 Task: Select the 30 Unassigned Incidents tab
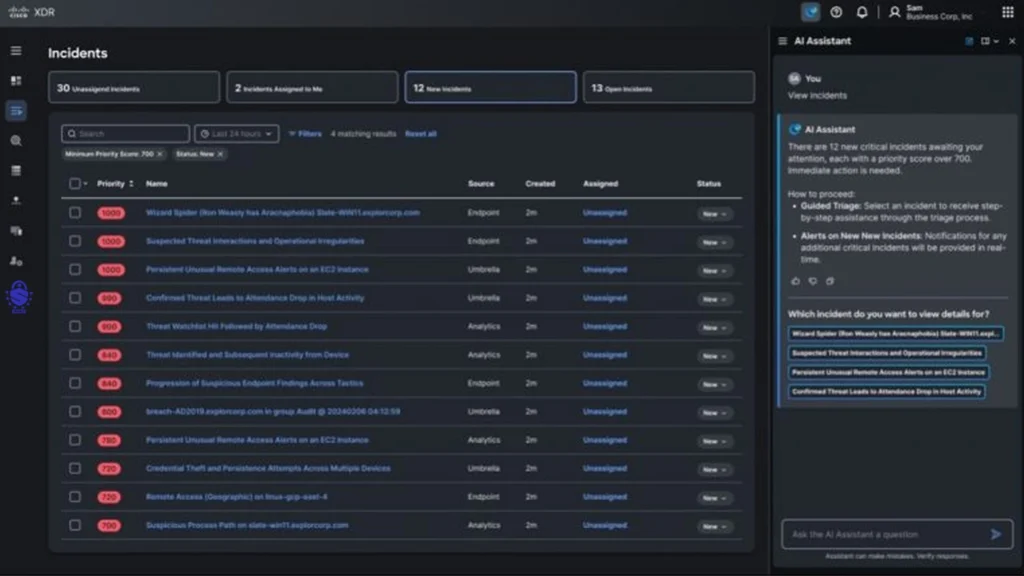134,88
